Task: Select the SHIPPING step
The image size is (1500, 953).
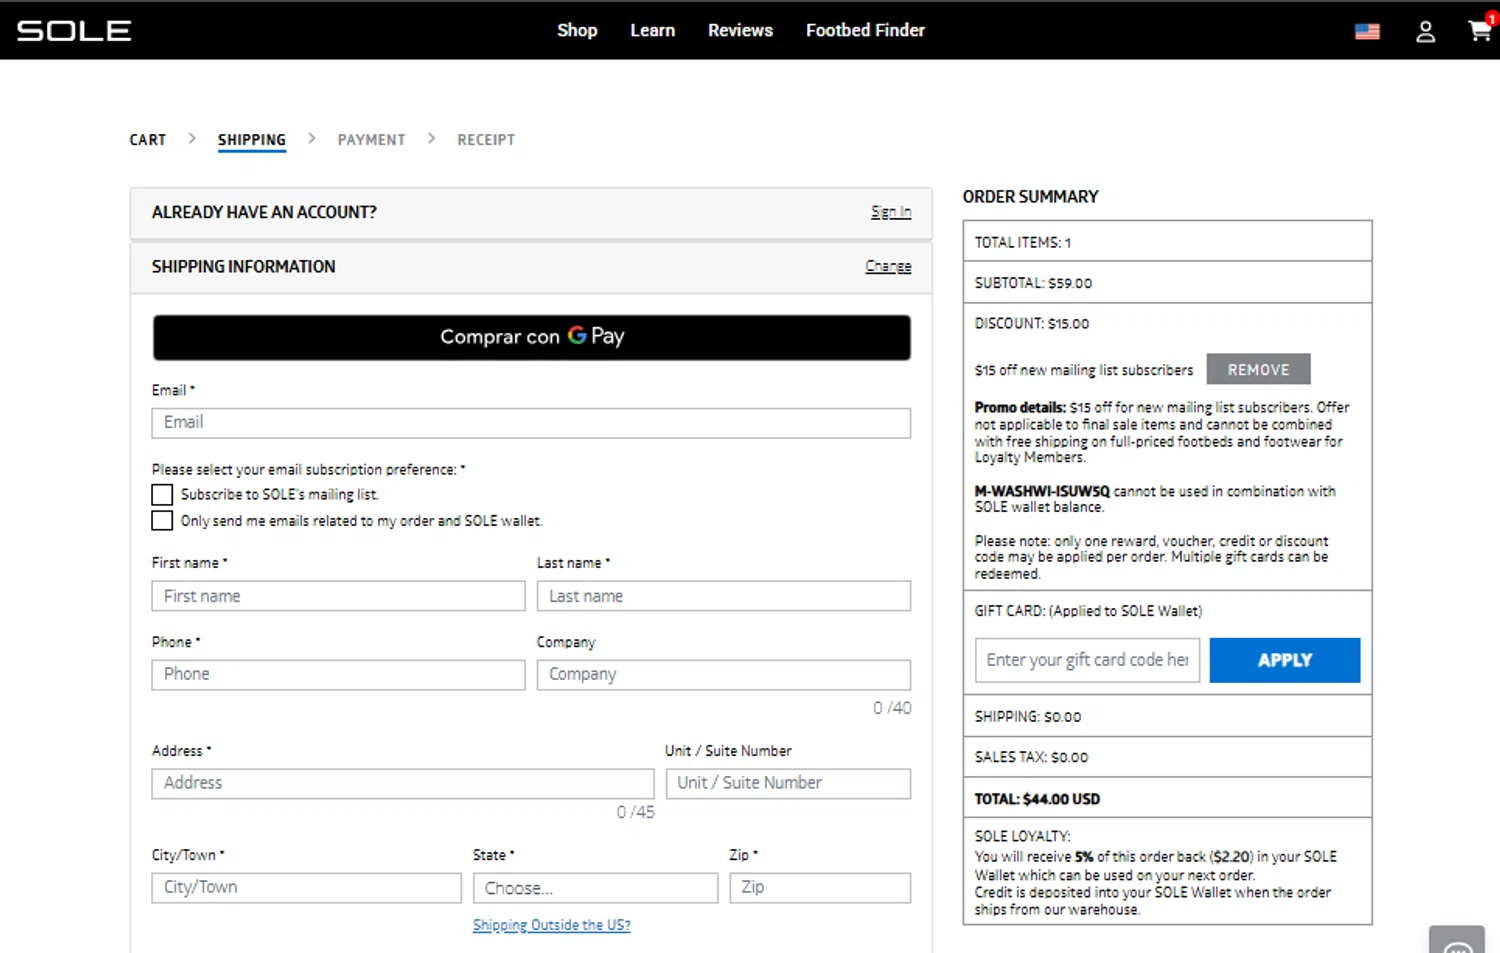Action: tap(252, 140)
